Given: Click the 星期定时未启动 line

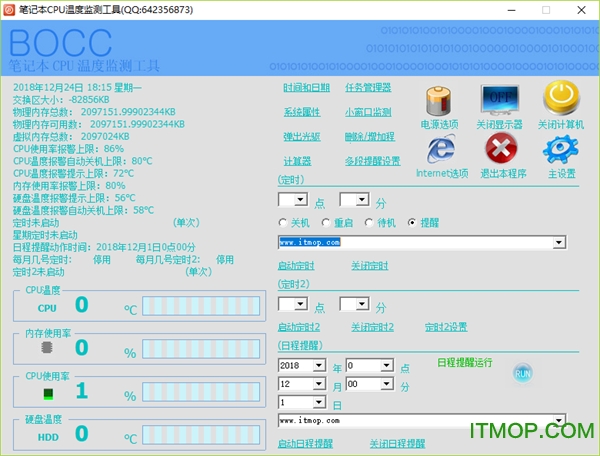Looking at the screenshot, I should (45, 235).
